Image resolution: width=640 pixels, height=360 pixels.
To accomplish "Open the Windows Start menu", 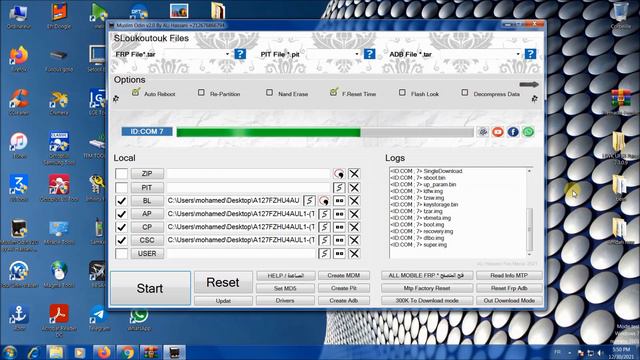I will pyautogui.click(x=9, y=352).
